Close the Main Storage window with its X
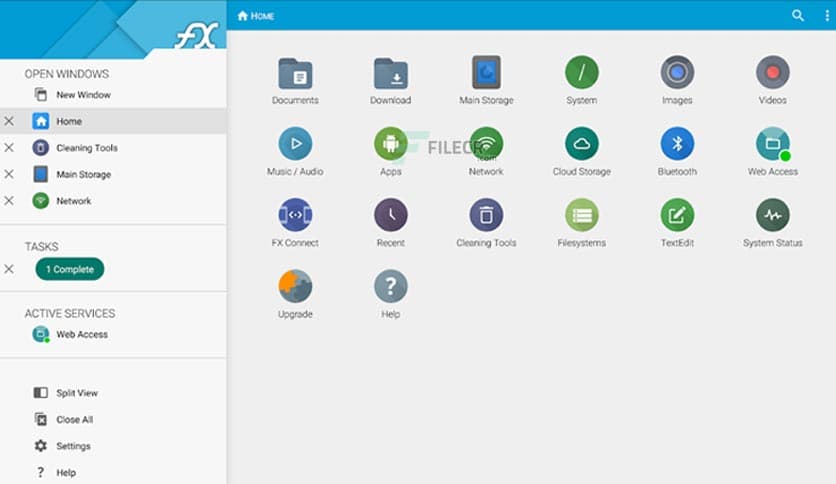Screen dimensions: 836x484 [9, 174]
